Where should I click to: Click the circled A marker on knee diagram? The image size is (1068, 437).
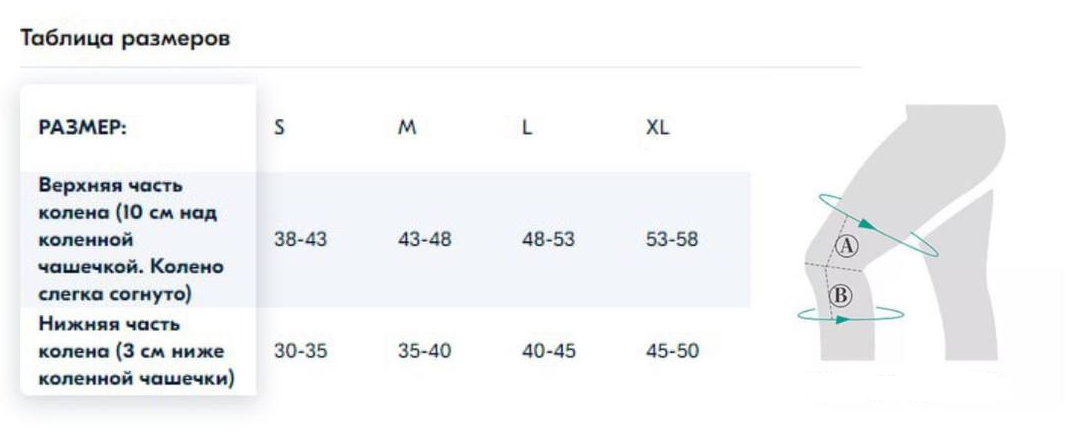click(846, 246)
